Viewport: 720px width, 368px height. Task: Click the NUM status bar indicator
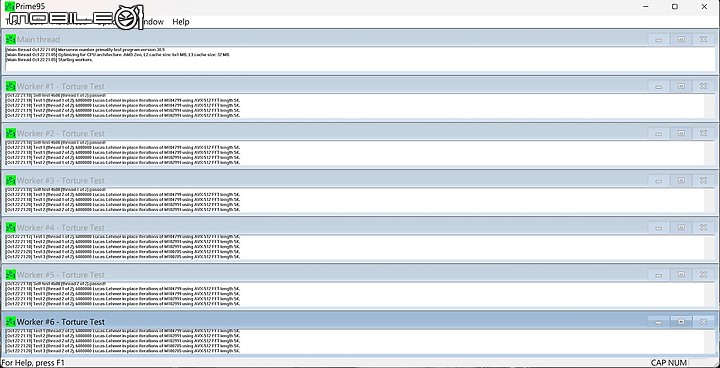677,363
